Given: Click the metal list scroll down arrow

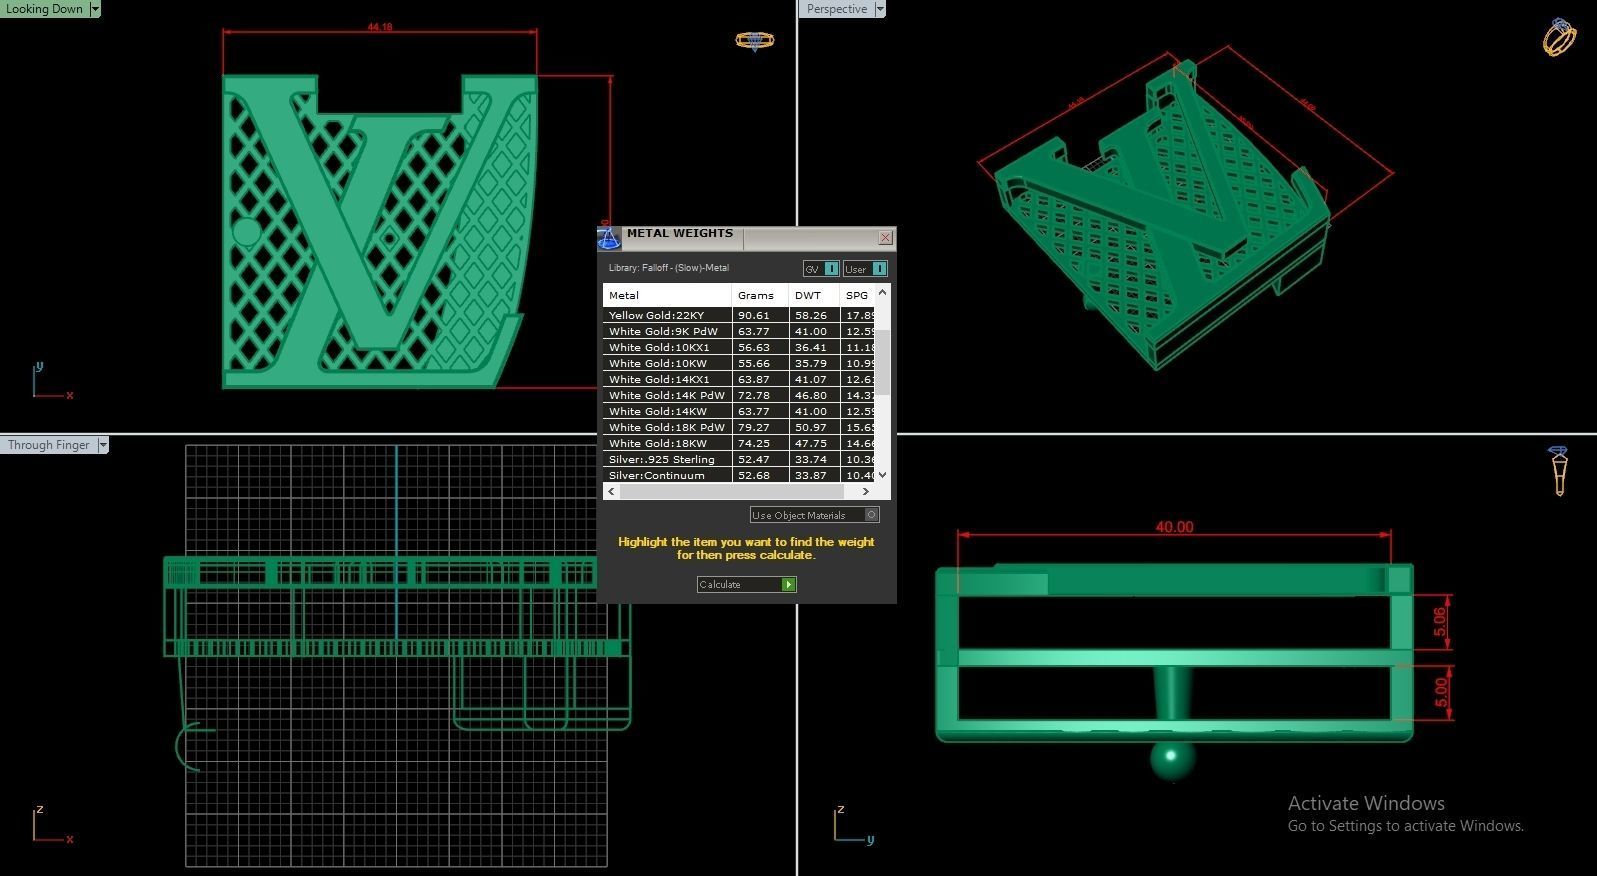Looking at the screenshot, I should (x=882, y=476).
